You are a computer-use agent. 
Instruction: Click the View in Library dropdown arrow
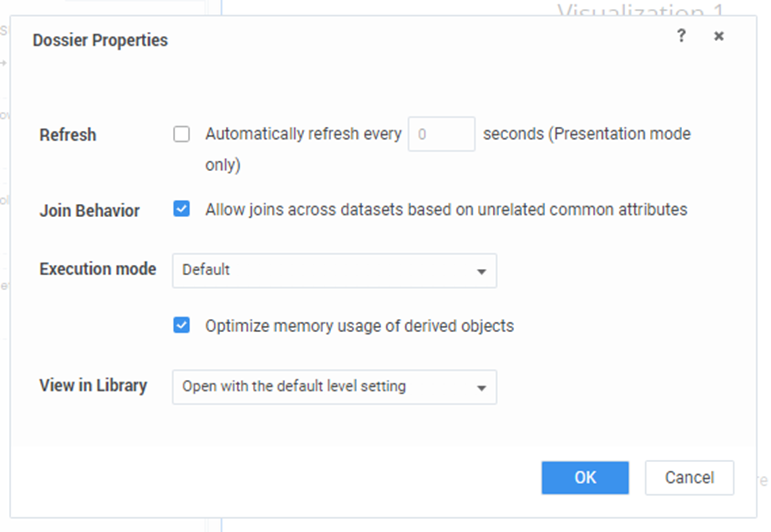tap(481, 387)
